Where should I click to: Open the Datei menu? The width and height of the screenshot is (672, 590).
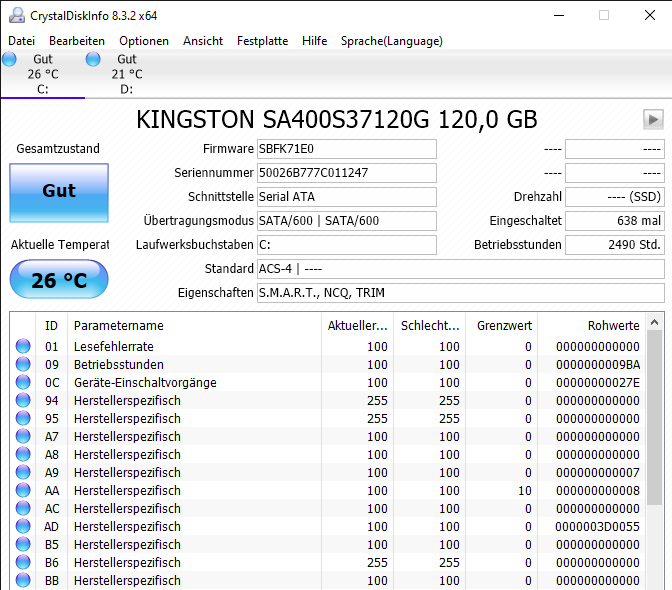21,41
